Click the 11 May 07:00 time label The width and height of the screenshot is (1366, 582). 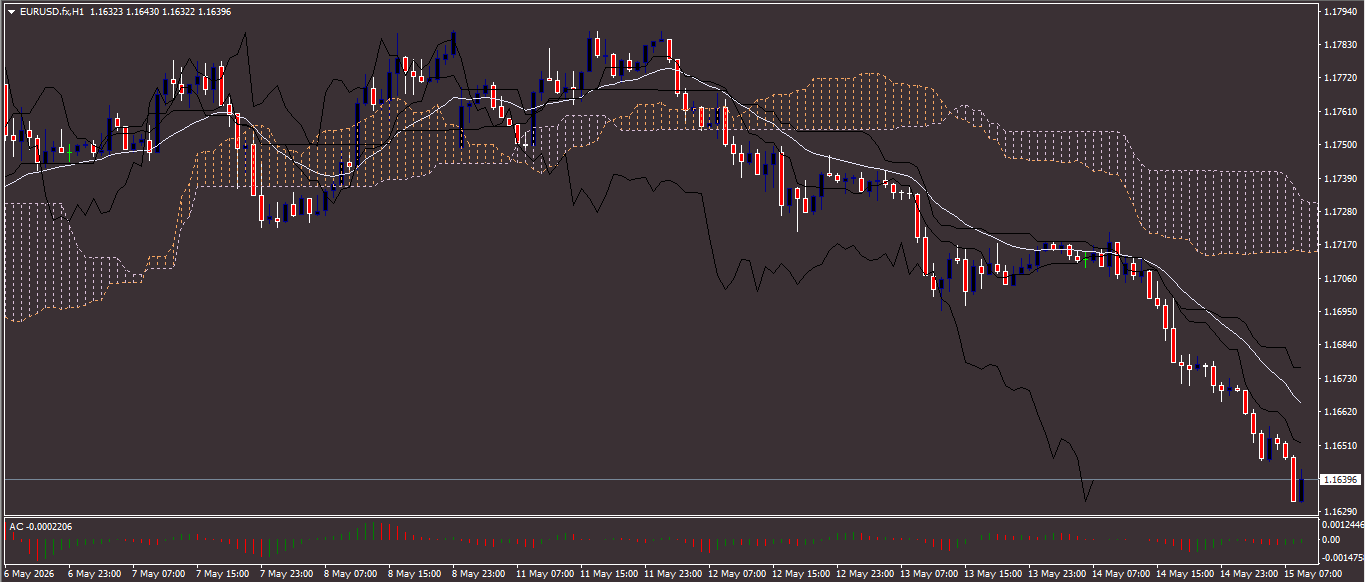545,575
